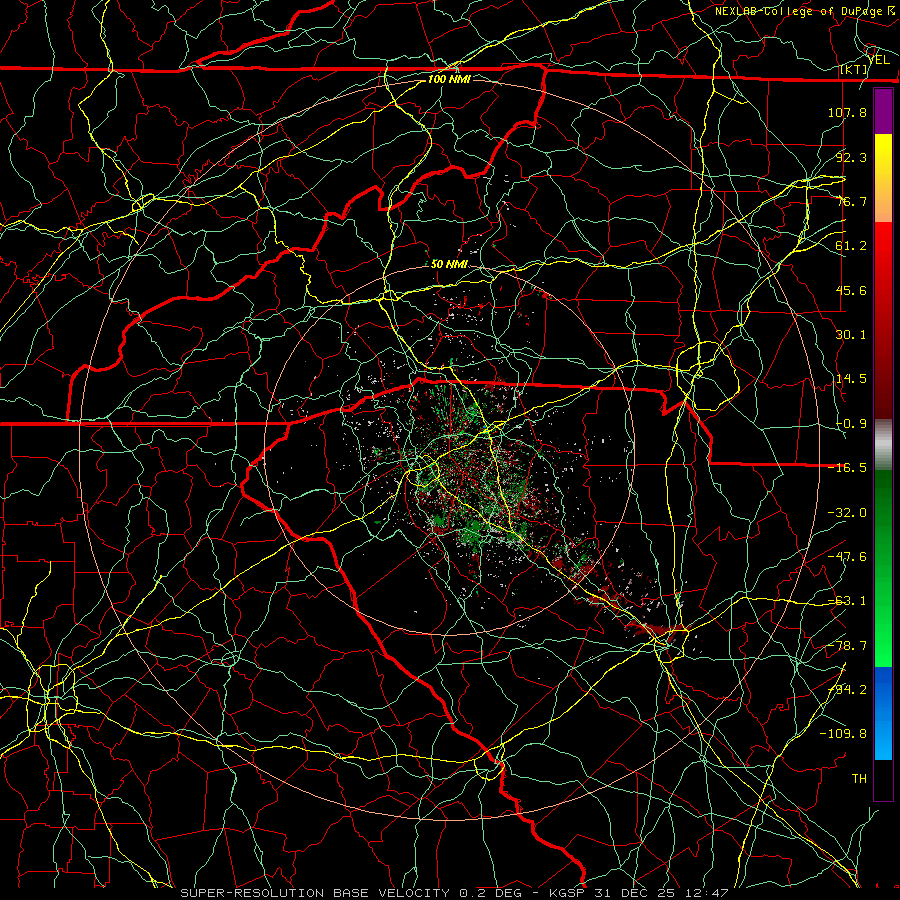Click the -78.7 velocity scale value

tap(847, 646)
